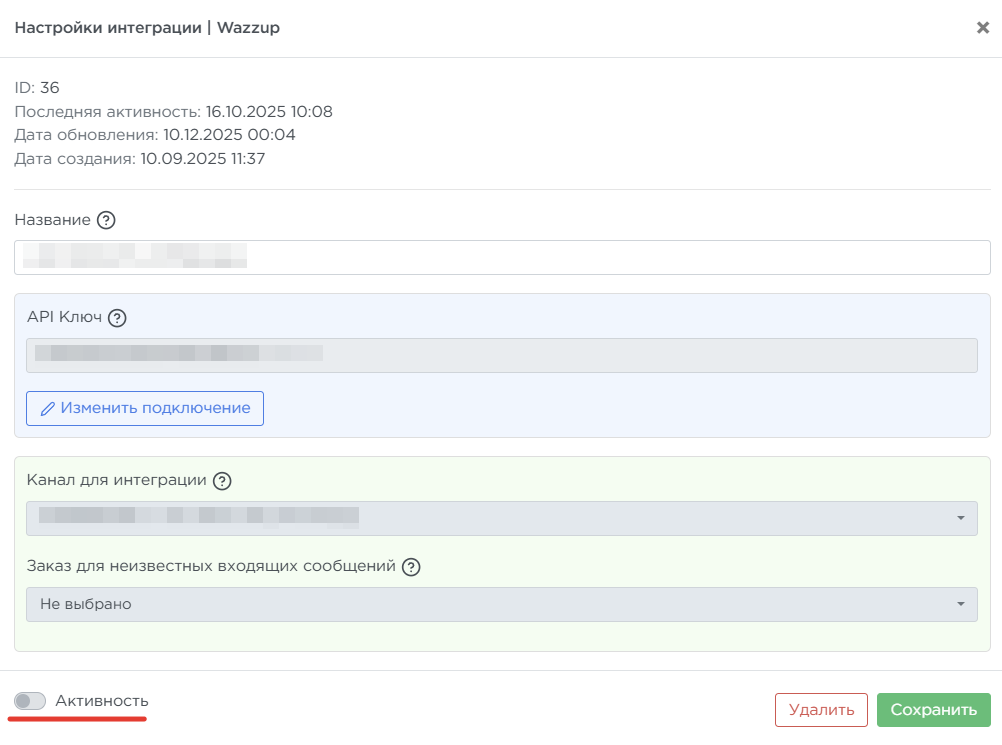
Task: Click the Активность label text
Action: 102,701
